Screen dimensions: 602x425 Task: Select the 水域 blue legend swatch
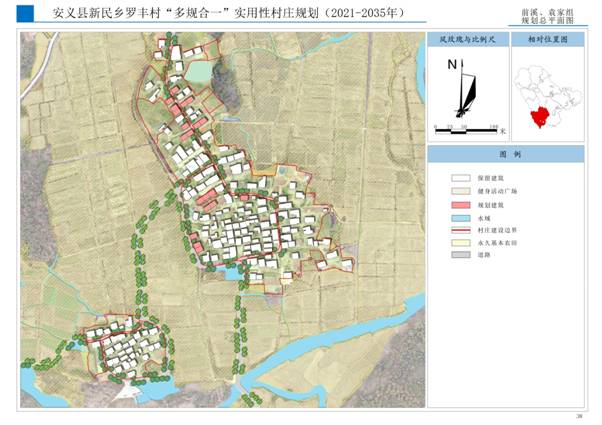[x=461, y=218]
